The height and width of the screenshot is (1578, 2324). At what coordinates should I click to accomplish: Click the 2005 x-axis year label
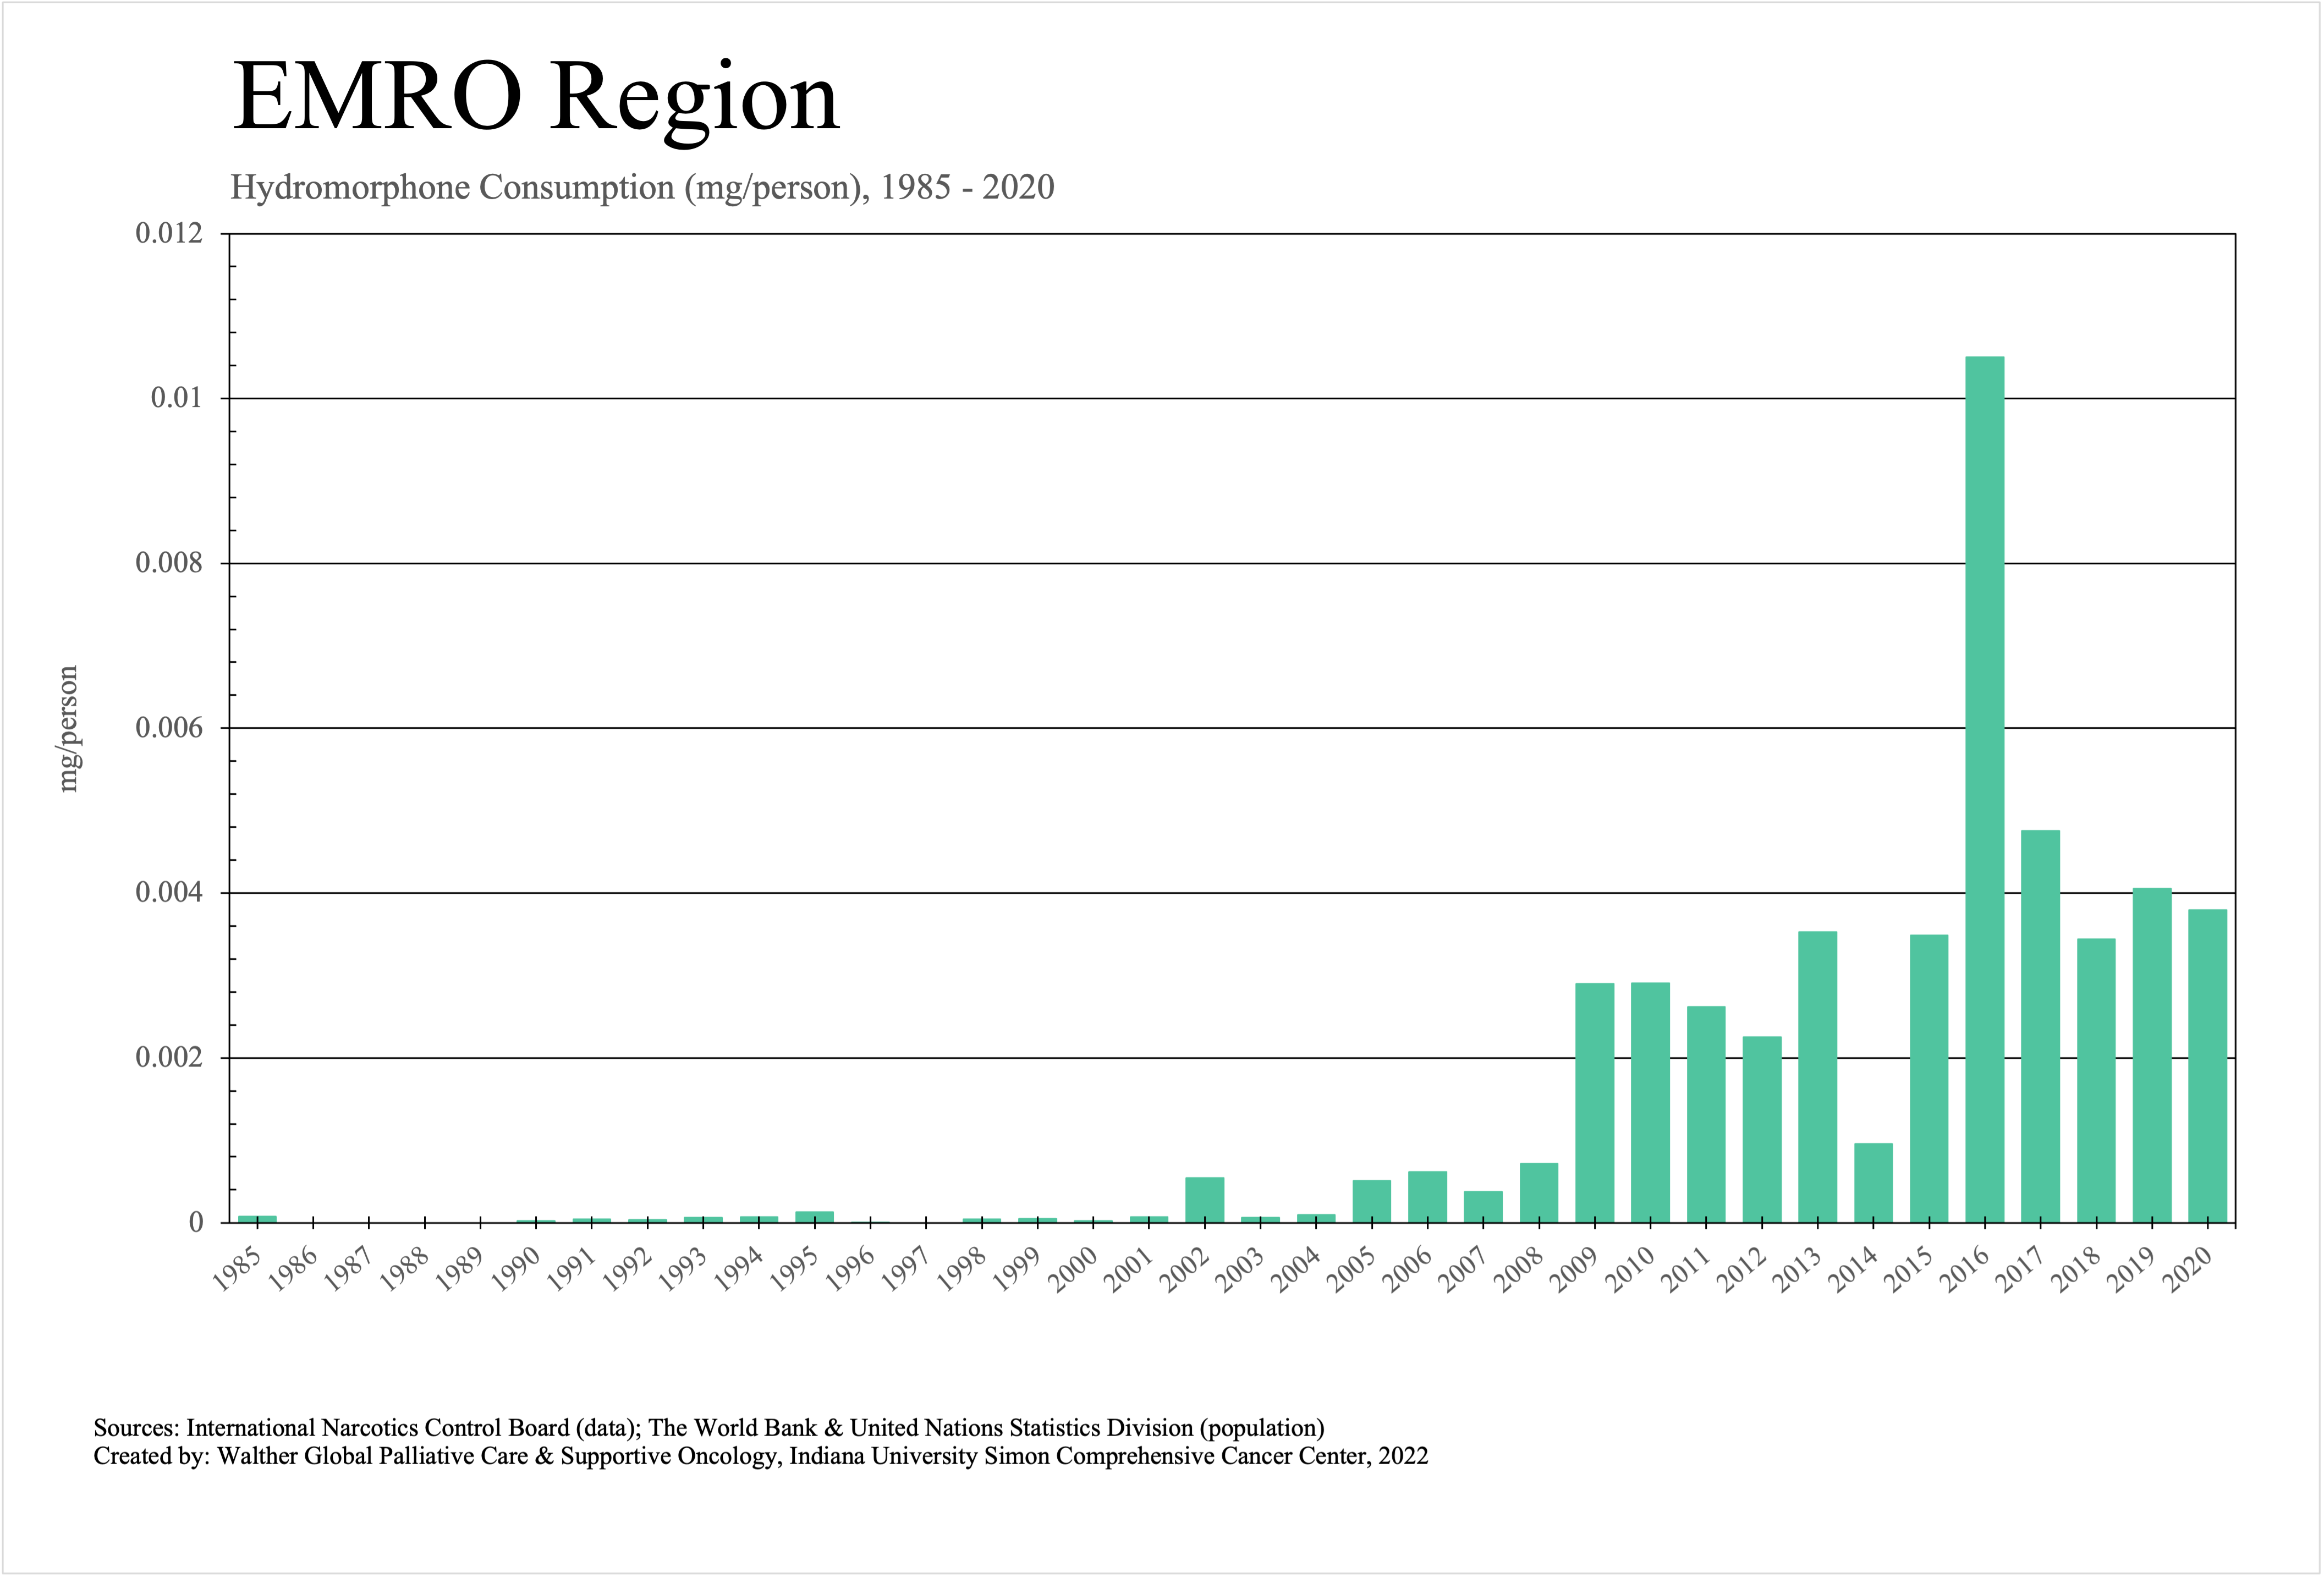point(1350,1270)
